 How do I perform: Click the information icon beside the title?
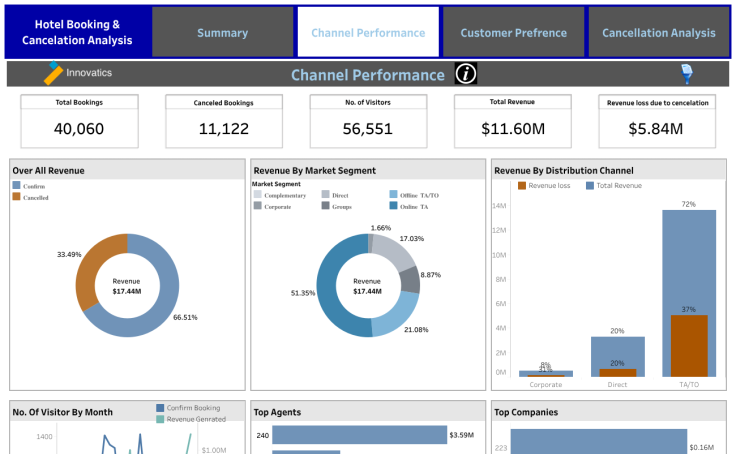(x=465, y=74)
